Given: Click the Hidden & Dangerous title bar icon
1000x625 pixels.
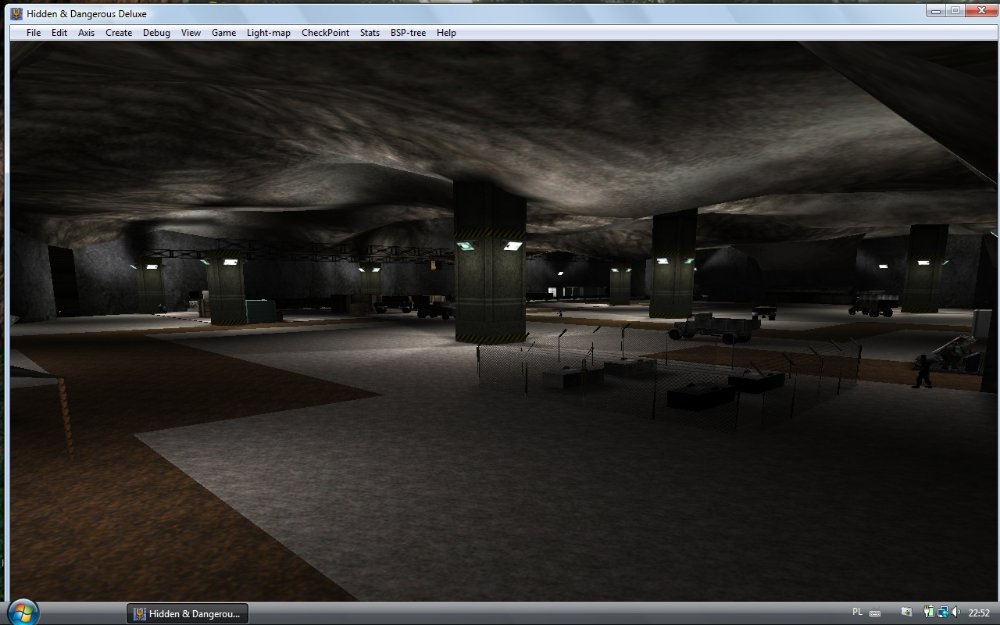Looking at the screenshot, I should coord(17,13).
